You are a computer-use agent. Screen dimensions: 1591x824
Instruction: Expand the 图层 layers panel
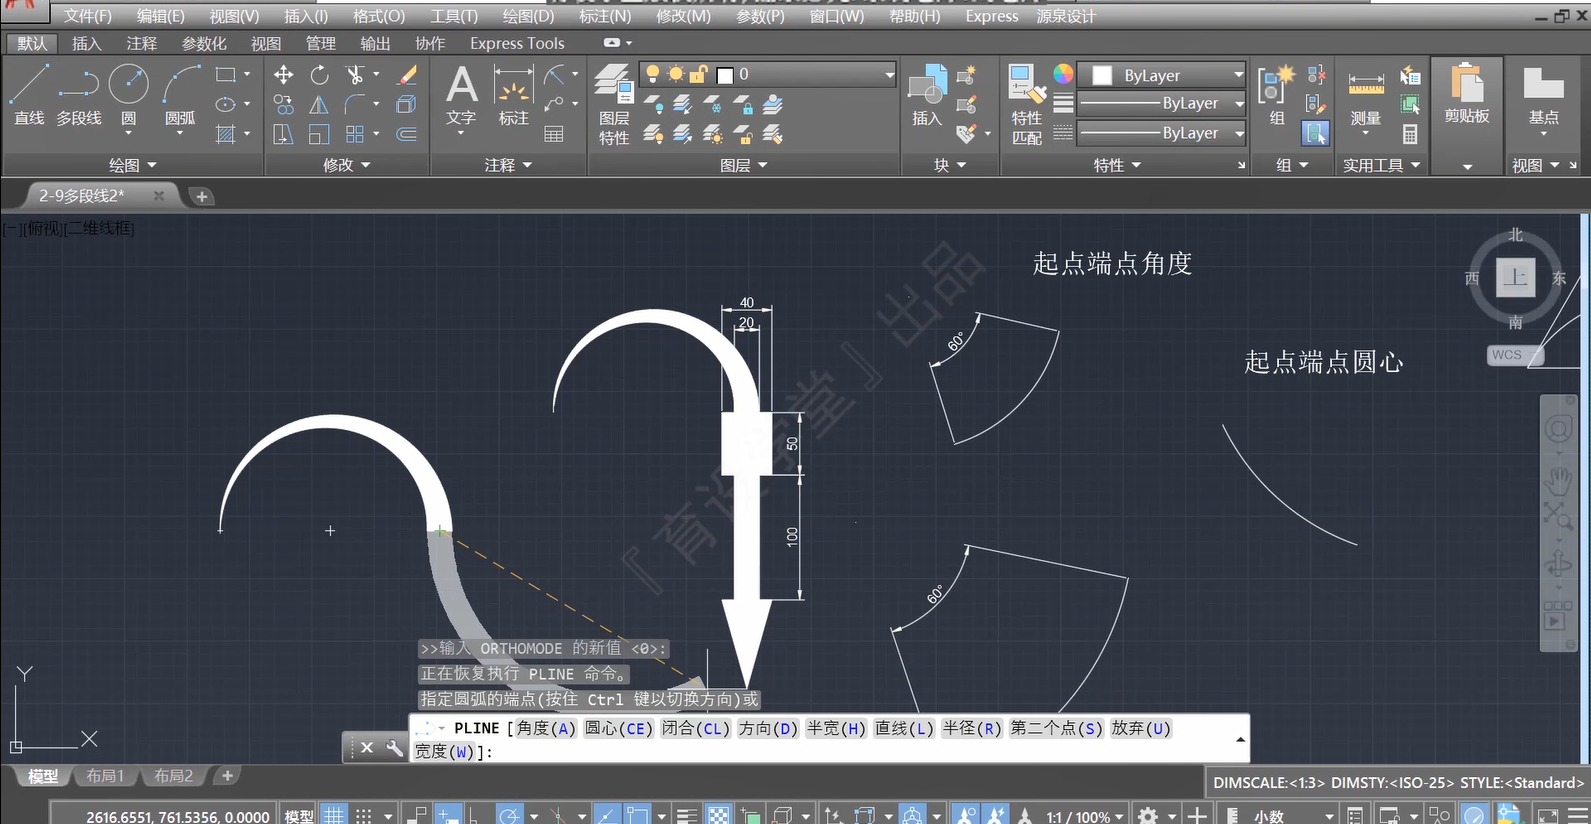click(x=744, y=165)
